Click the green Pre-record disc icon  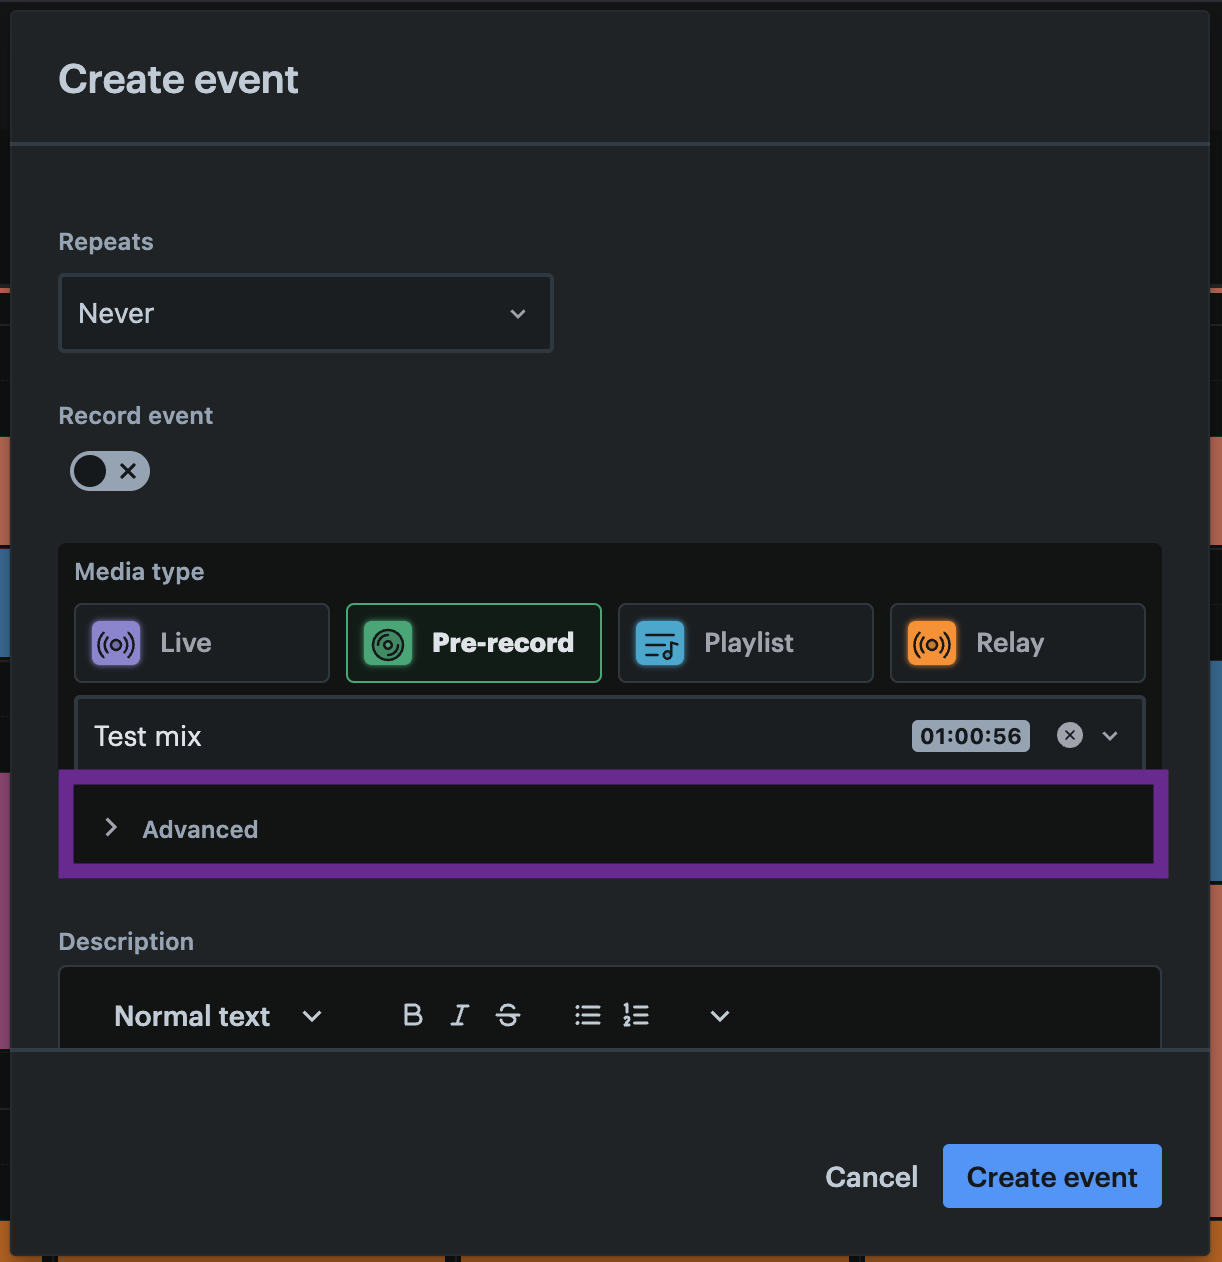pyautogui.click(x=388, y=643)
